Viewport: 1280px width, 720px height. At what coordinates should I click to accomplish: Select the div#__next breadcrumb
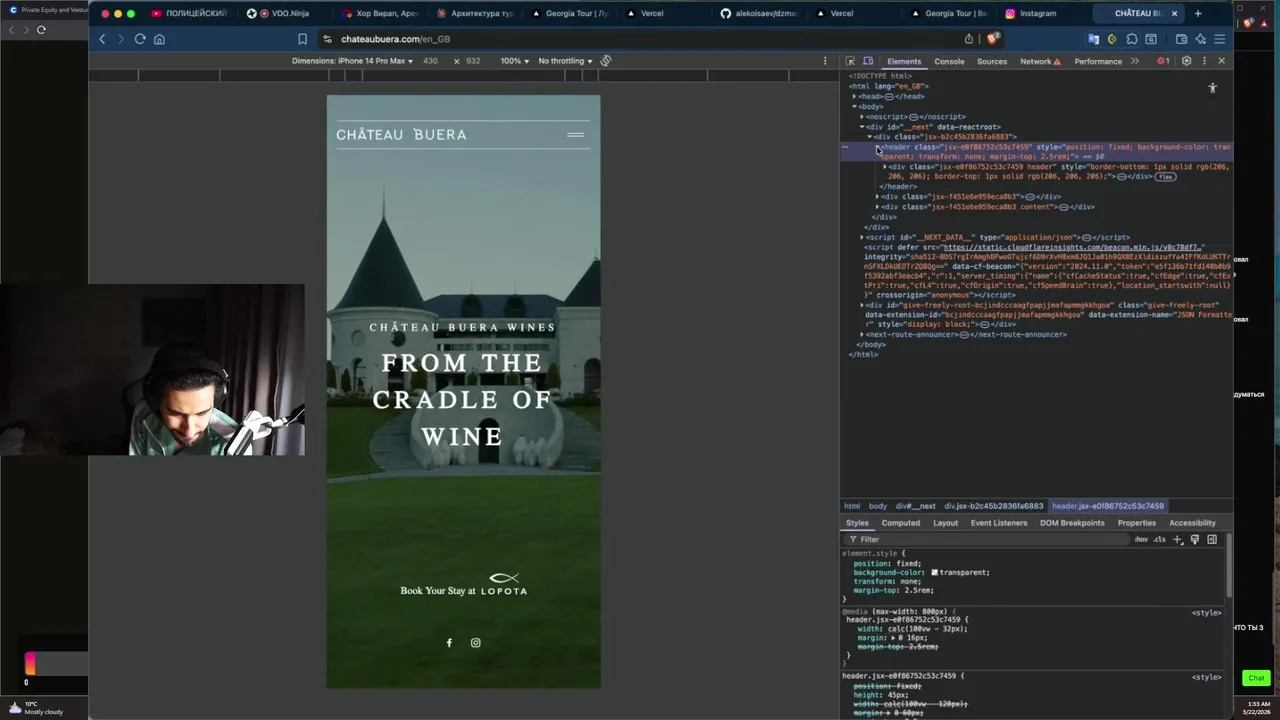click(x=915, y=506)
